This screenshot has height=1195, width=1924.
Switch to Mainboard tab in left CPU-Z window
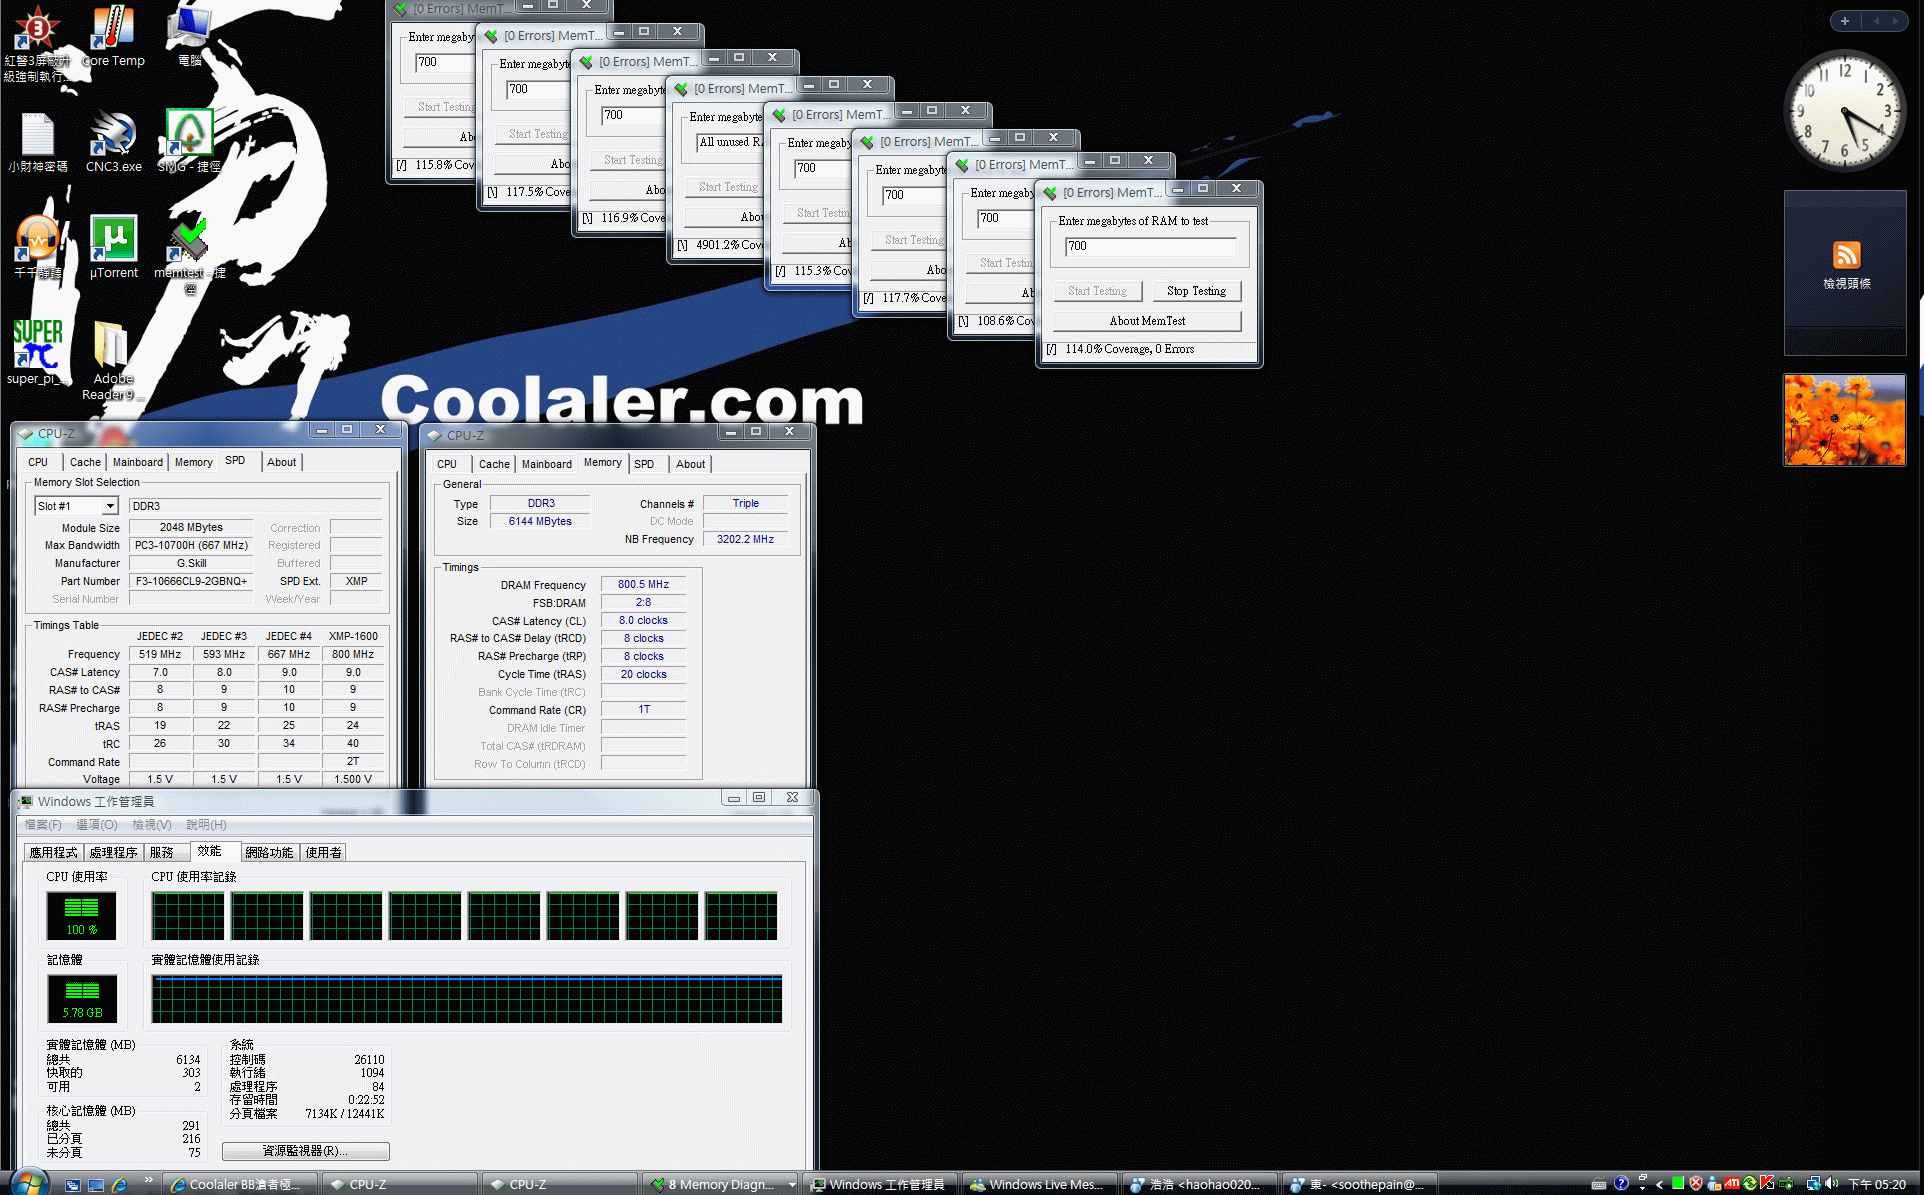(138, 462)
